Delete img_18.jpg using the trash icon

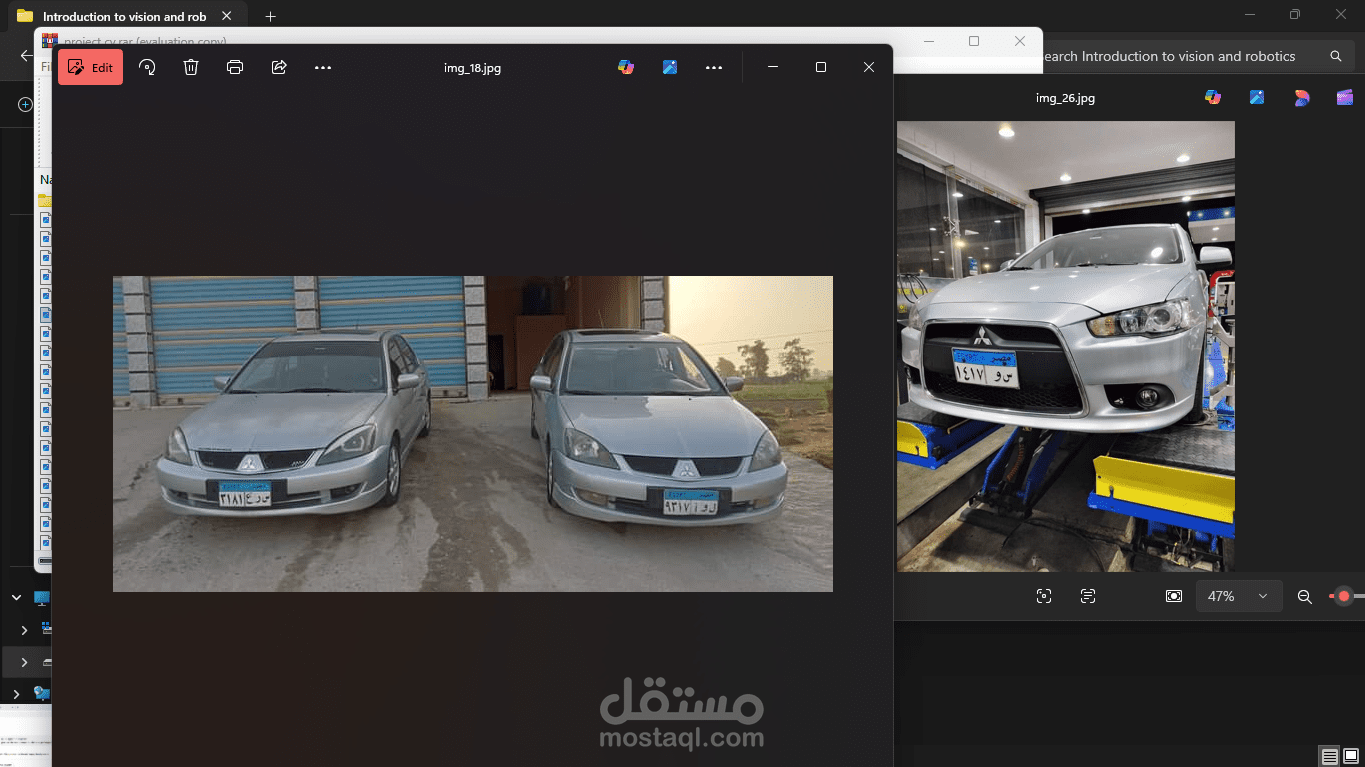191,67
